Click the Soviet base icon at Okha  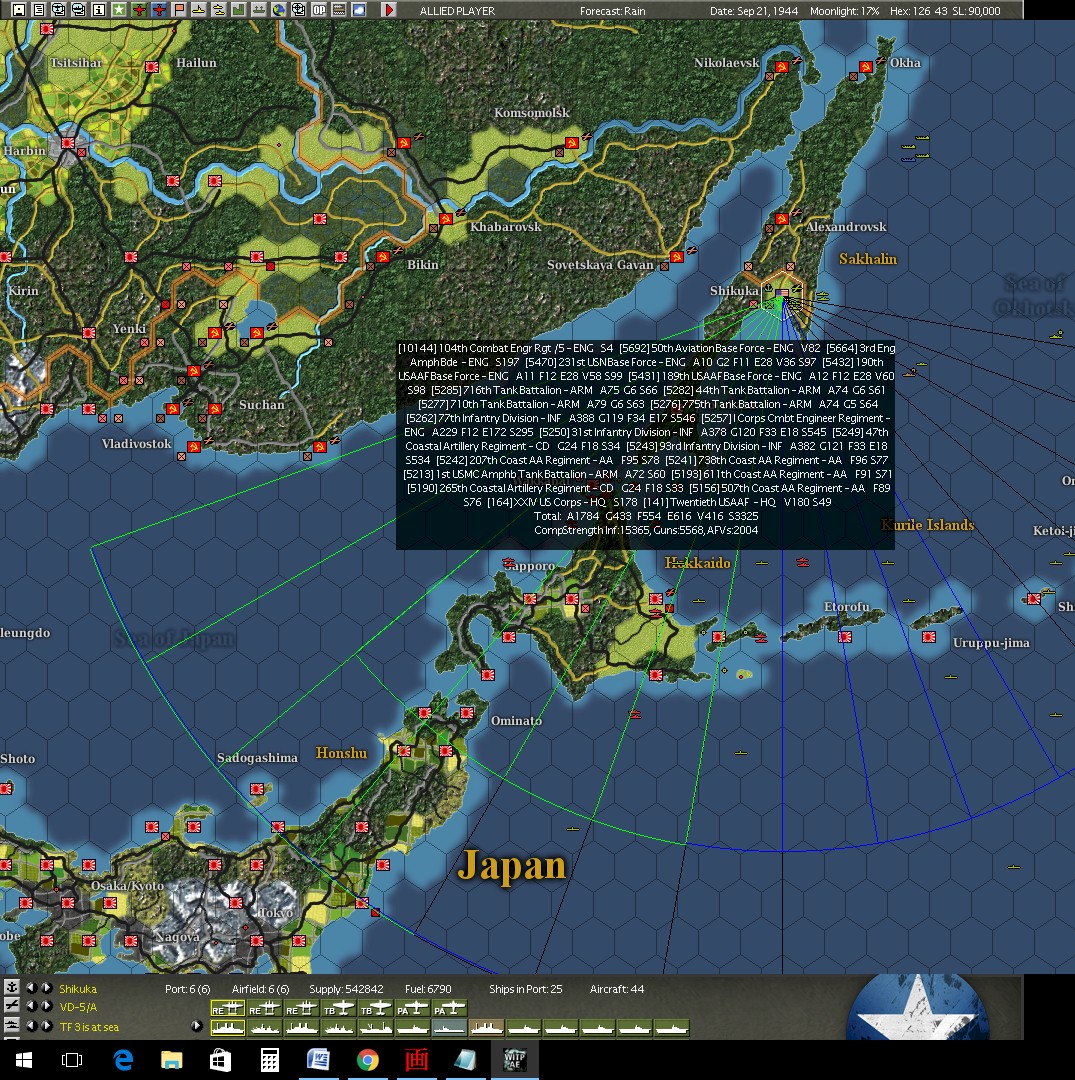[x=866, y=67]
